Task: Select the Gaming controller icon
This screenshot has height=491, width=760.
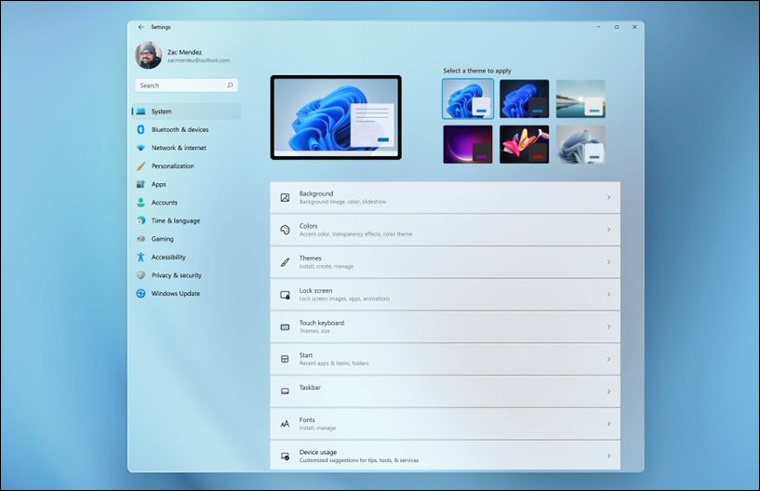Action: tap(141, 239)
